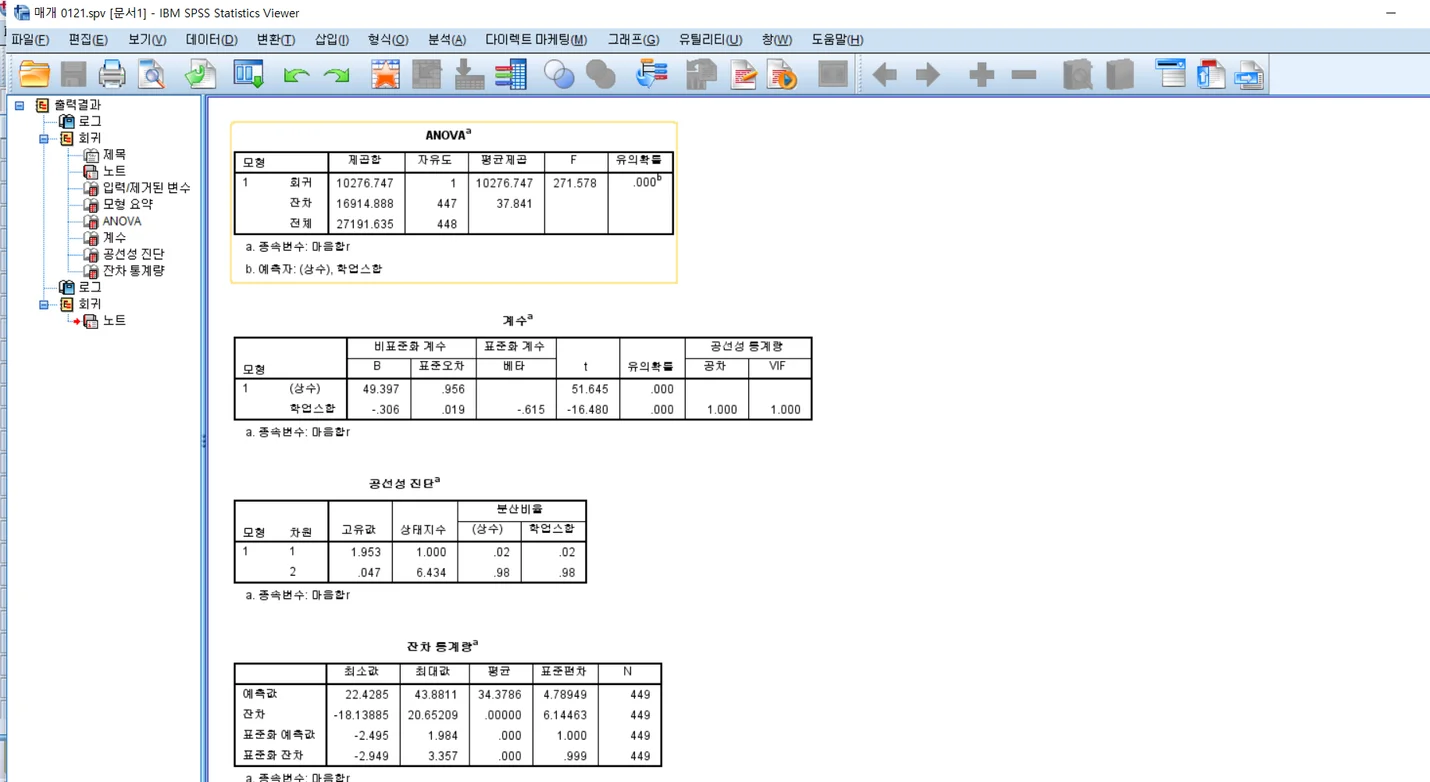Screen dimensions: 1430x782
Task: Open the 그래프(G) menu
Action: coord(633,40)
